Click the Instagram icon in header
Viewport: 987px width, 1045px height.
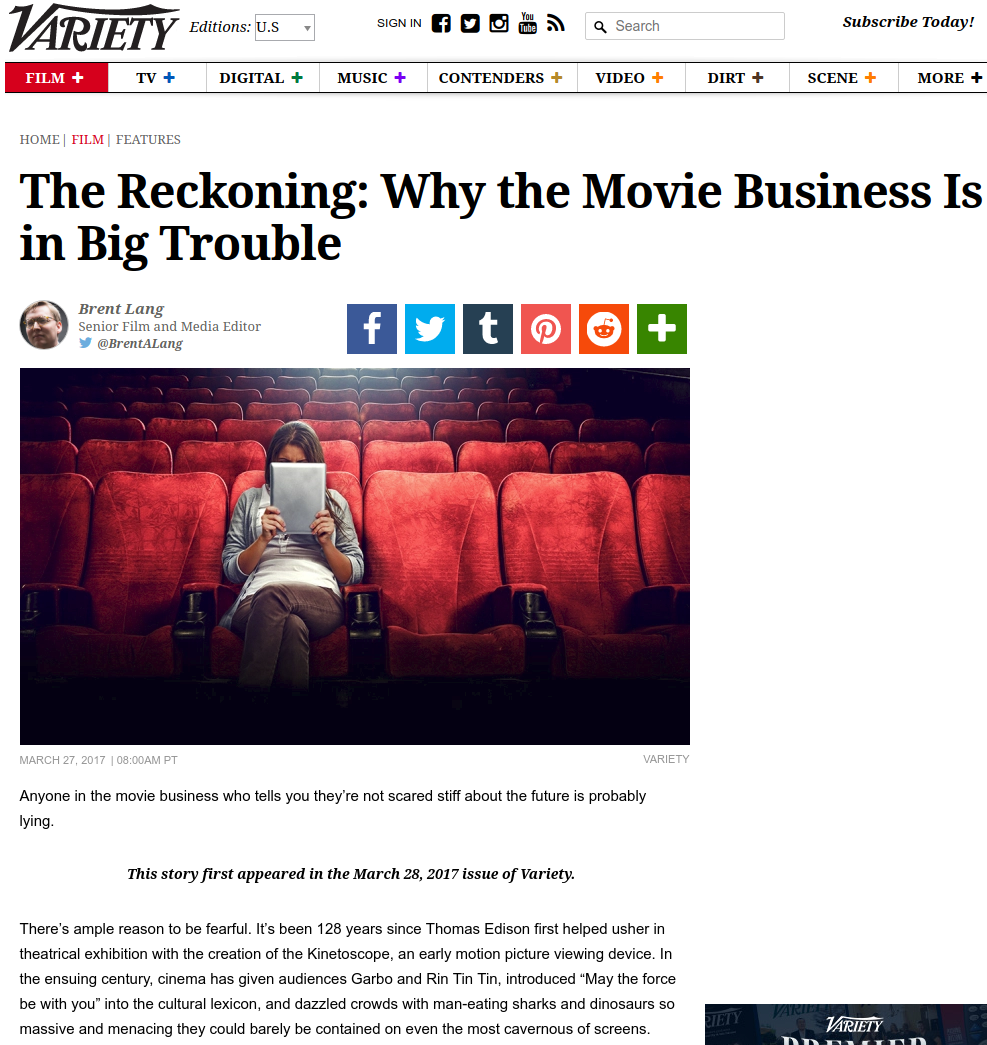tap(498, 23)
